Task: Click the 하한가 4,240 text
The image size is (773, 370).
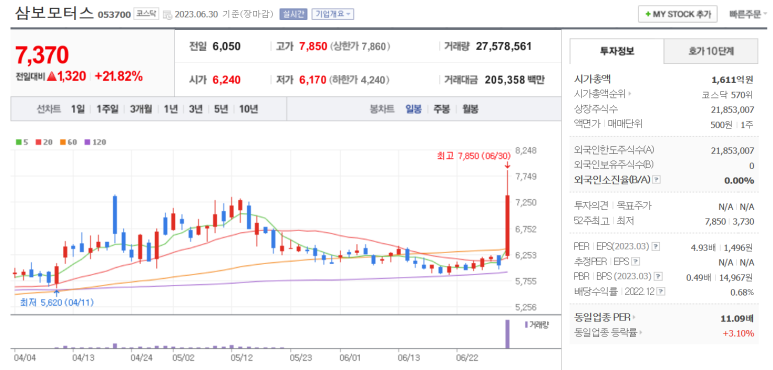Action: [360, 80]
